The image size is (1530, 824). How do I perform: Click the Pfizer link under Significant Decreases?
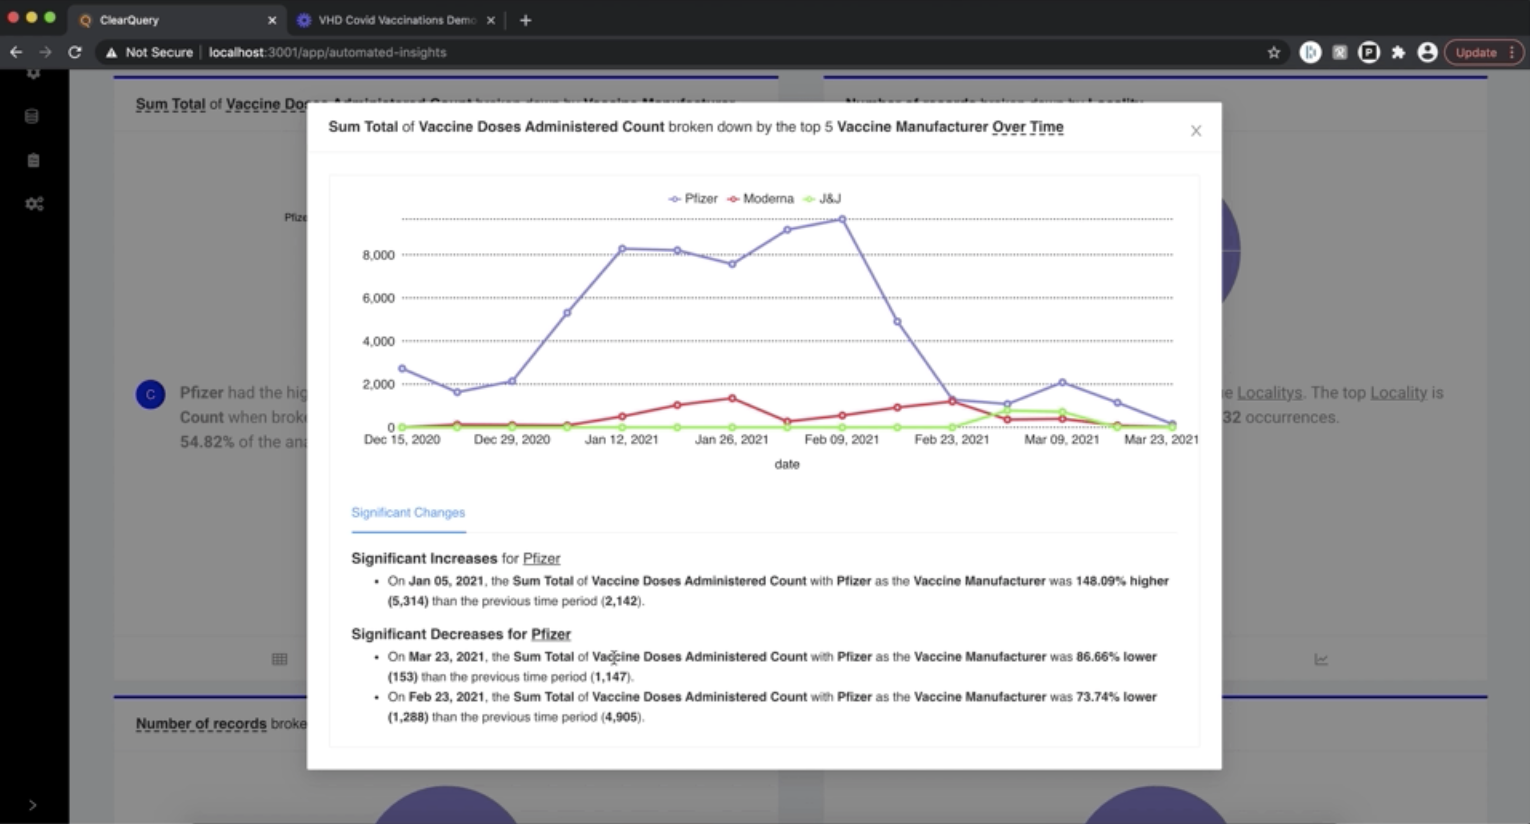click(x=551, y=635)
